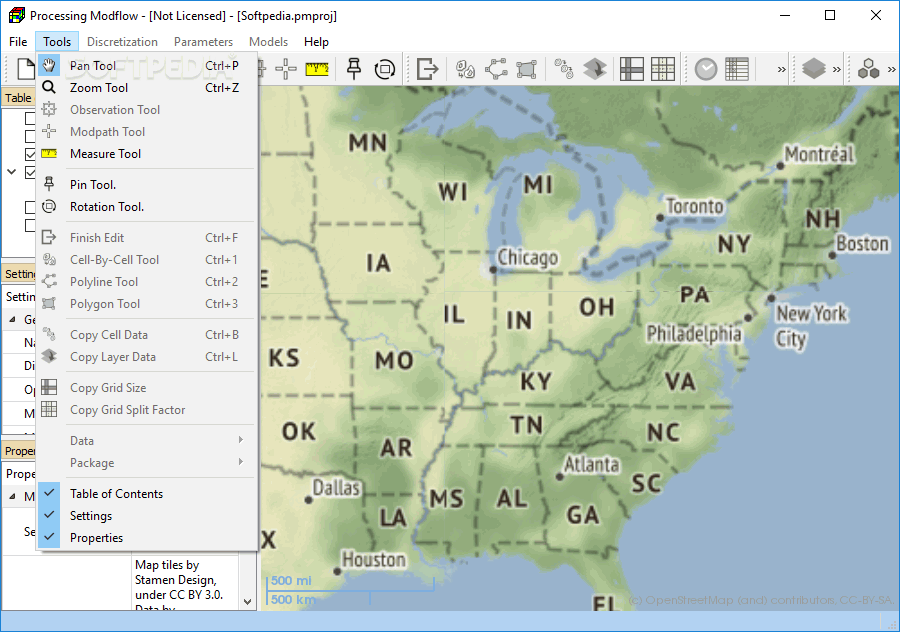Choose Zoom Tool in the Tools menu

coord(148,87)
